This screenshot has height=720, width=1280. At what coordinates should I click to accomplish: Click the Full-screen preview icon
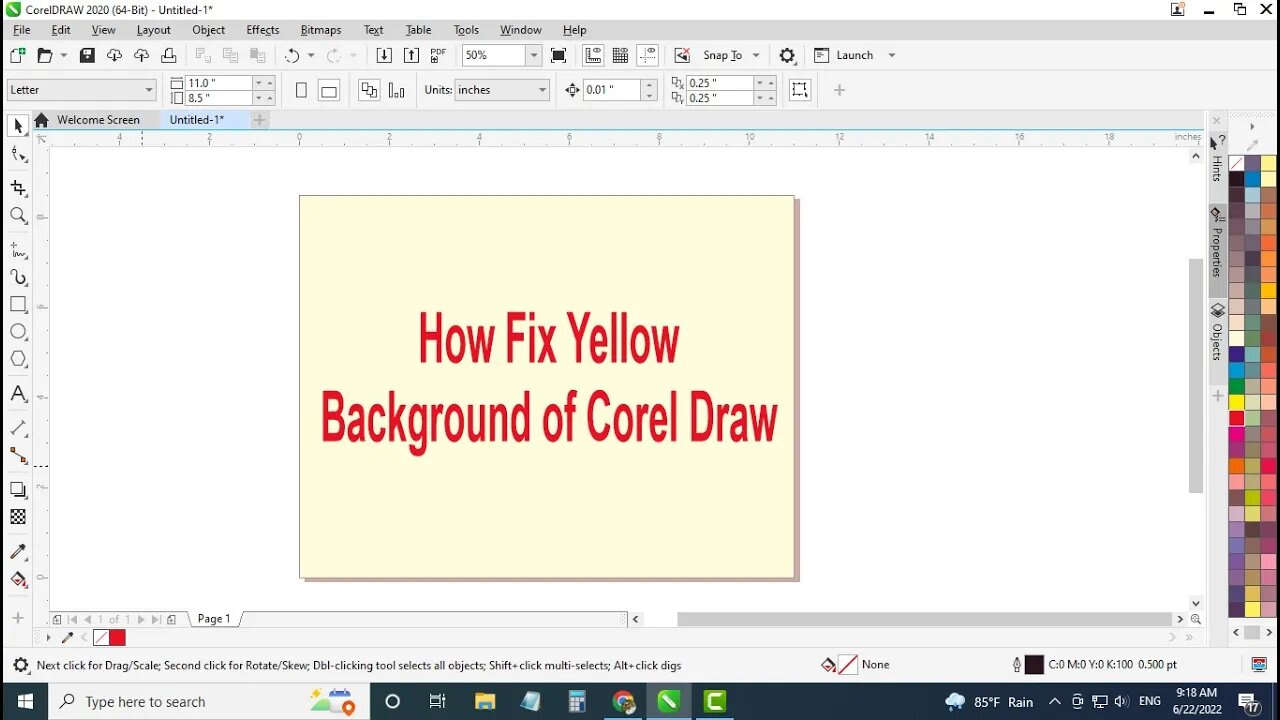[x=558, y=55]
